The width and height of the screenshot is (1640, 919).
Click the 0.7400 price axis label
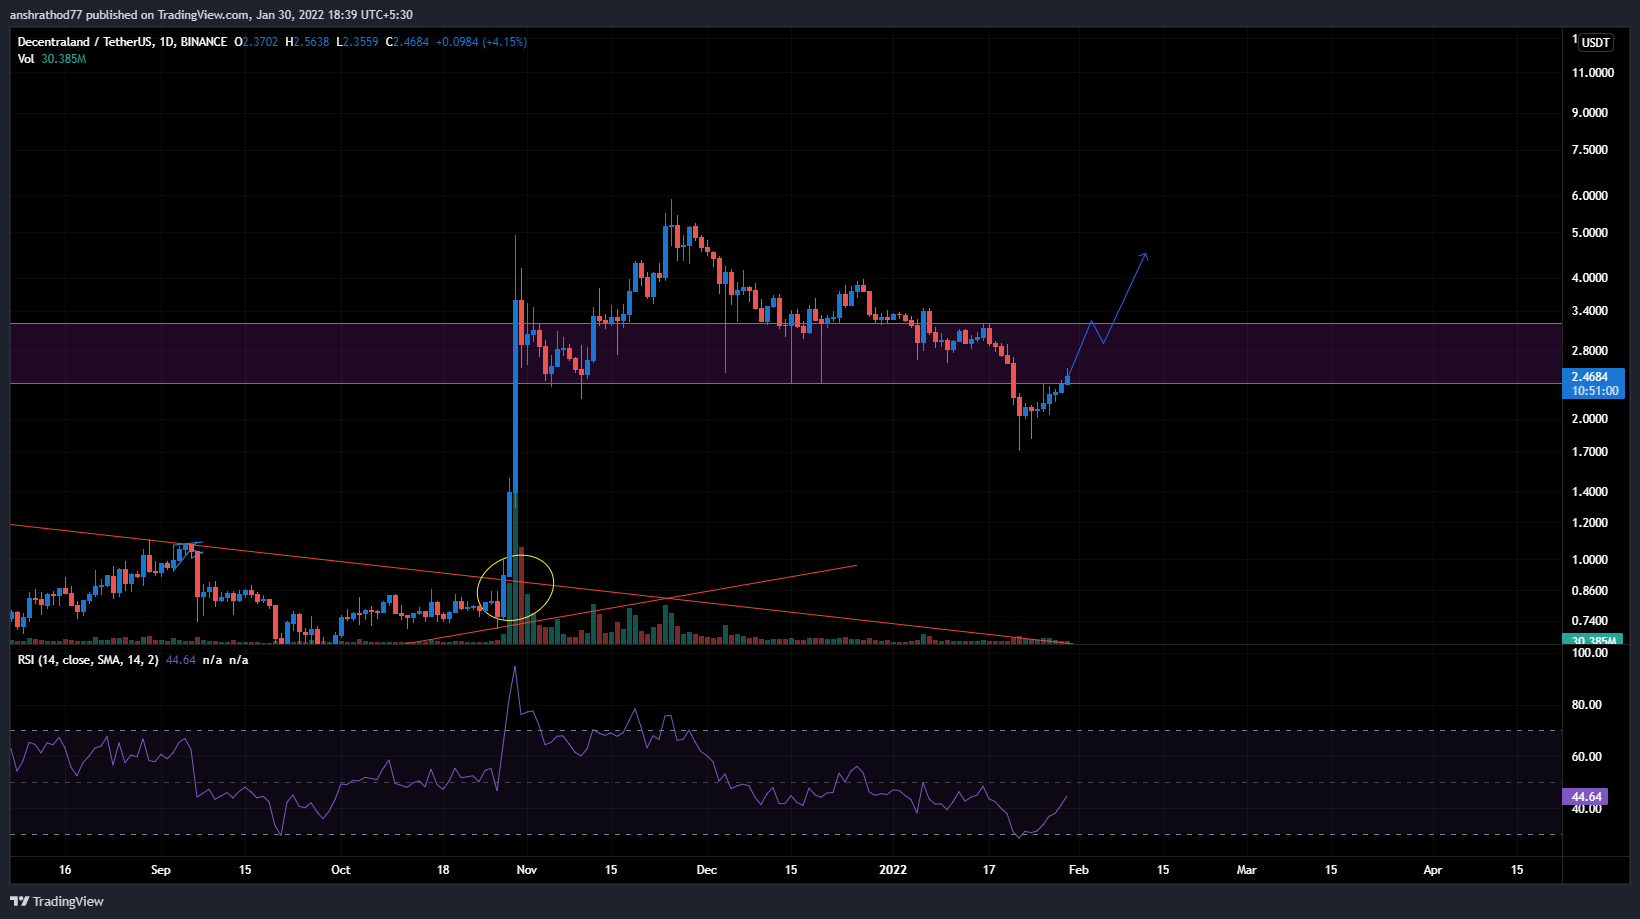click(1590, 621)
